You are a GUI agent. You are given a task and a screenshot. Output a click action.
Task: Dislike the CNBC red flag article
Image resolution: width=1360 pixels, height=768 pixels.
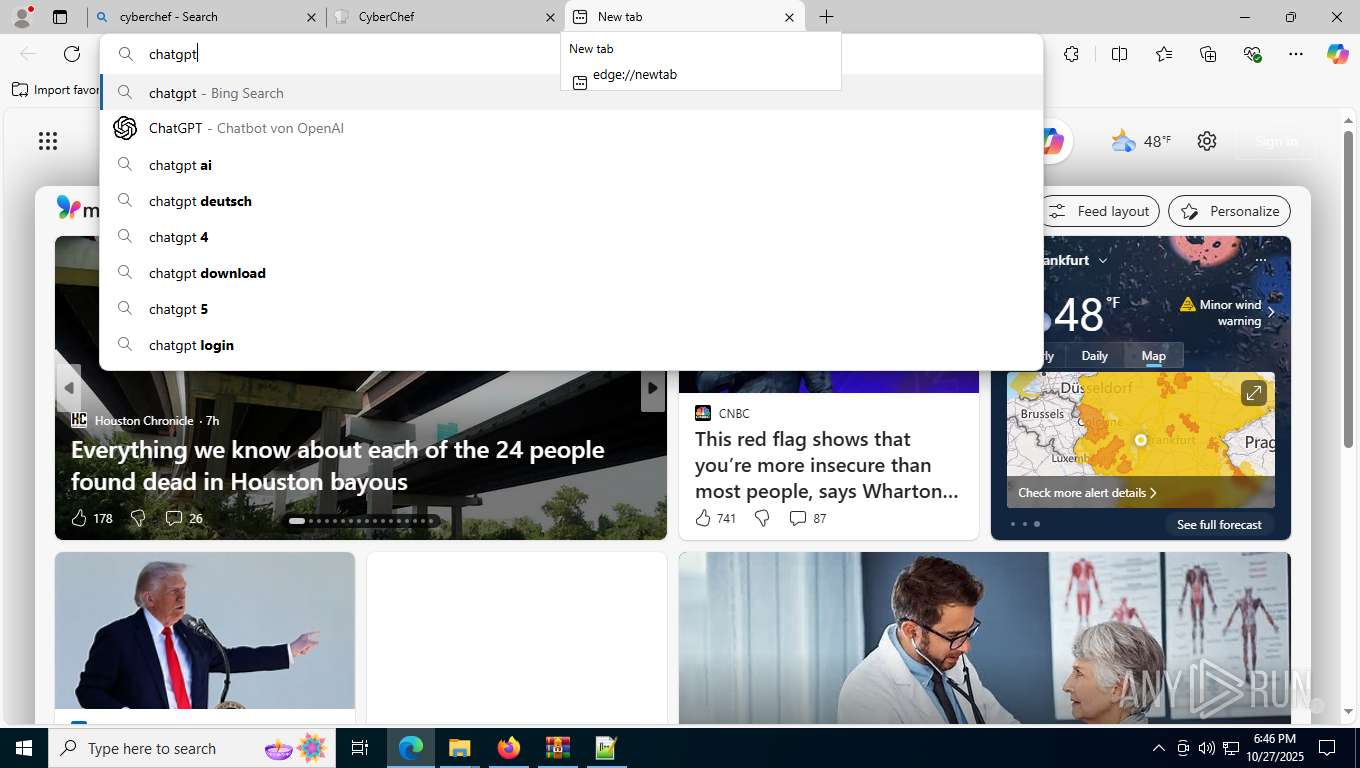[x=762, y=518]
